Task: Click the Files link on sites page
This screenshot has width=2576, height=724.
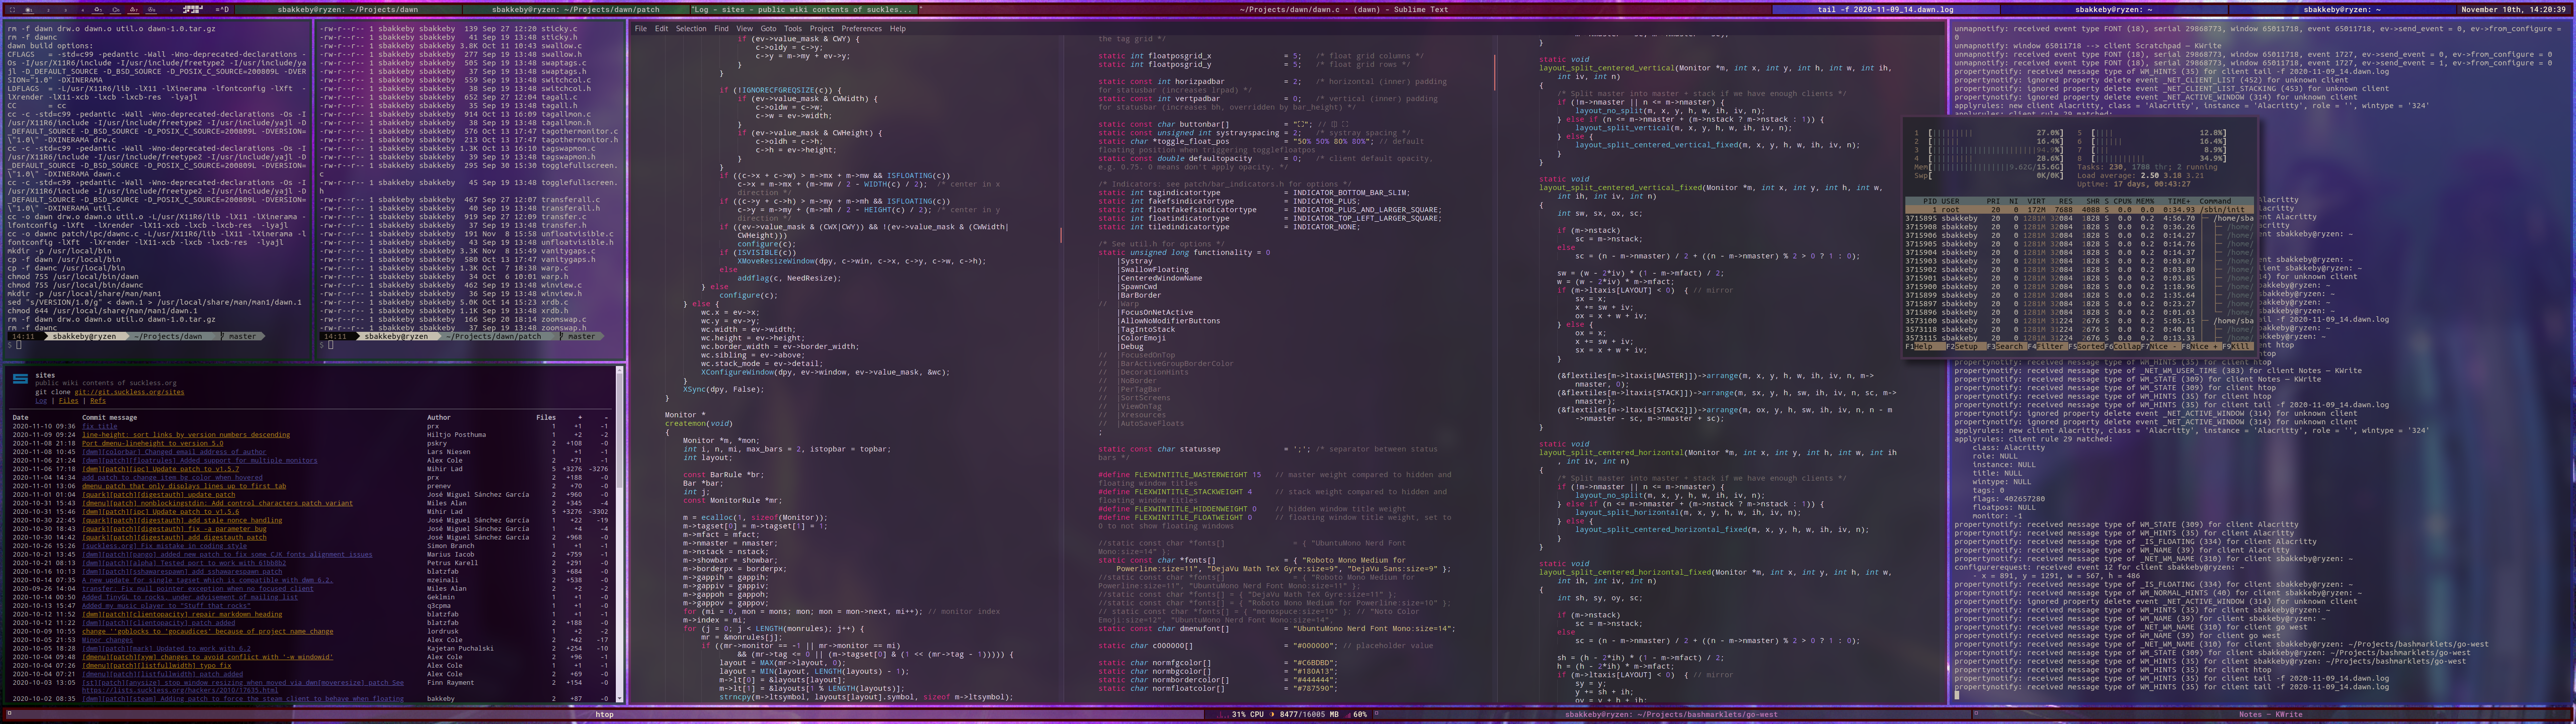Action: 68,401
